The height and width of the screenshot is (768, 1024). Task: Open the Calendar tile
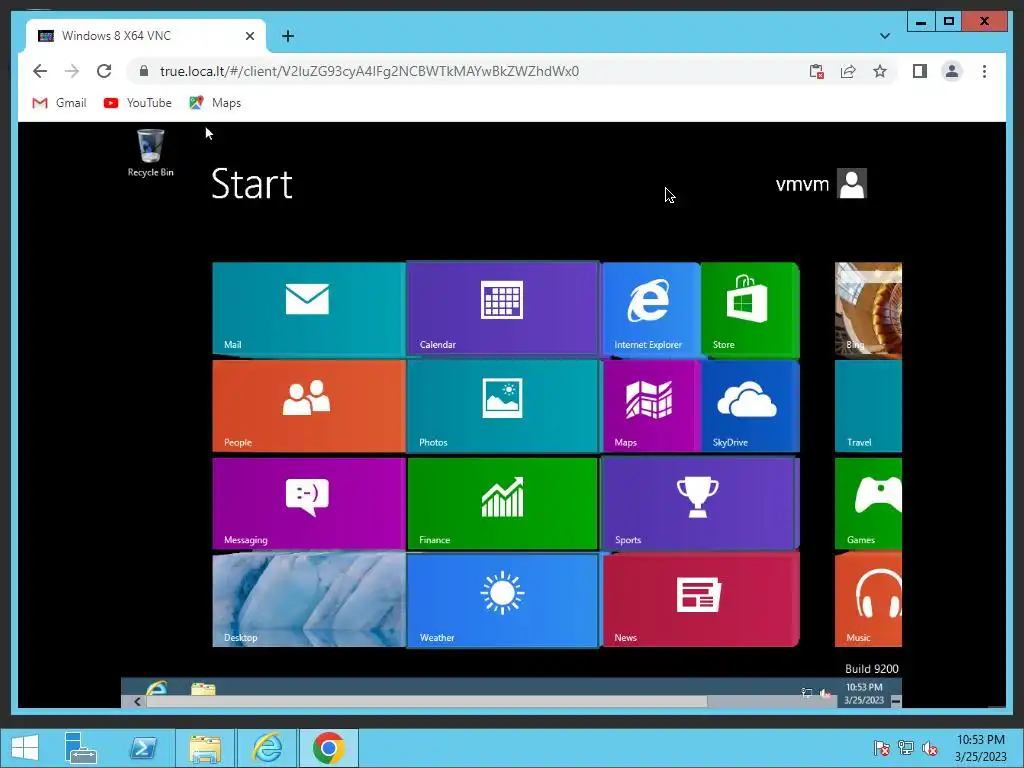coord(502,309)
